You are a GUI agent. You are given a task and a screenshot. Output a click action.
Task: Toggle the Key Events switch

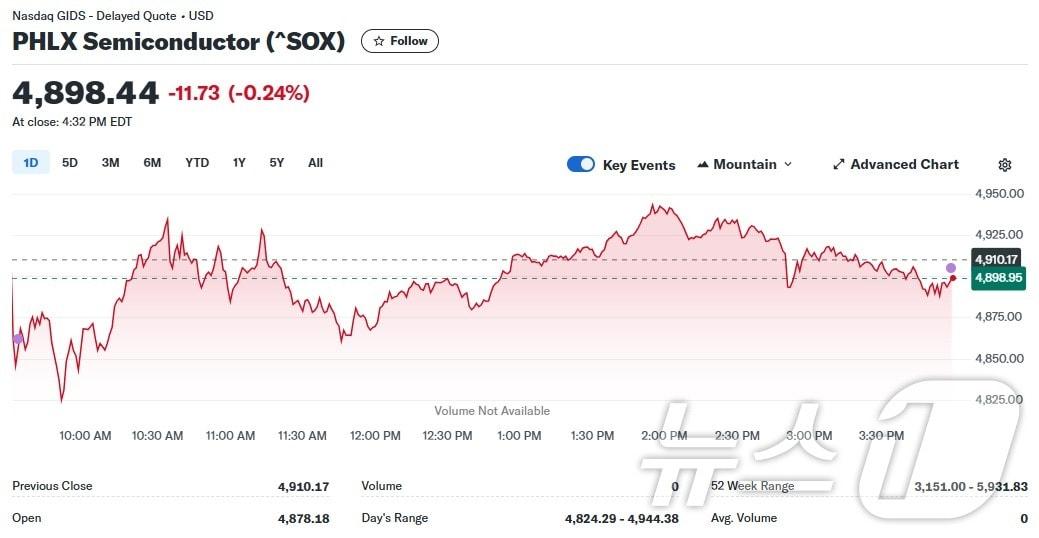tap(580, 165)
